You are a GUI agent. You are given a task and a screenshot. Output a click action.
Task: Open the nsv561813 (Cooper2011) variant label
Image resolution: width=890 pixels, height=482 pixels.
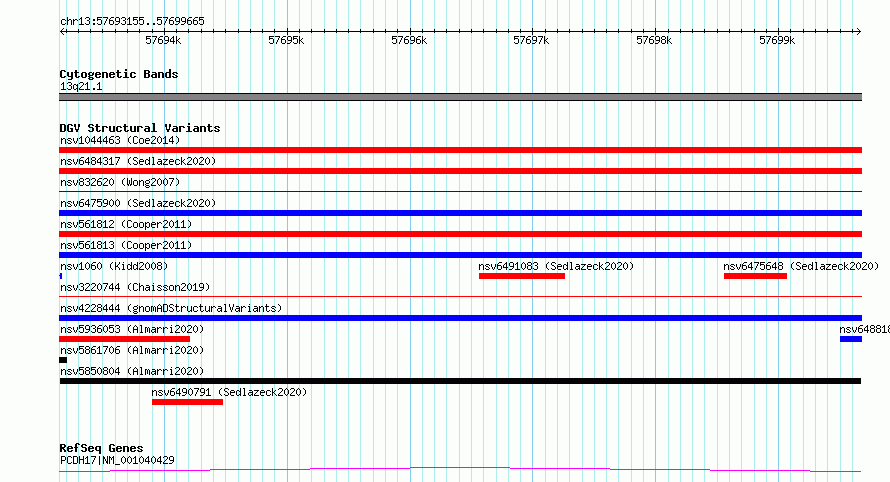click(x=126, y=245)
